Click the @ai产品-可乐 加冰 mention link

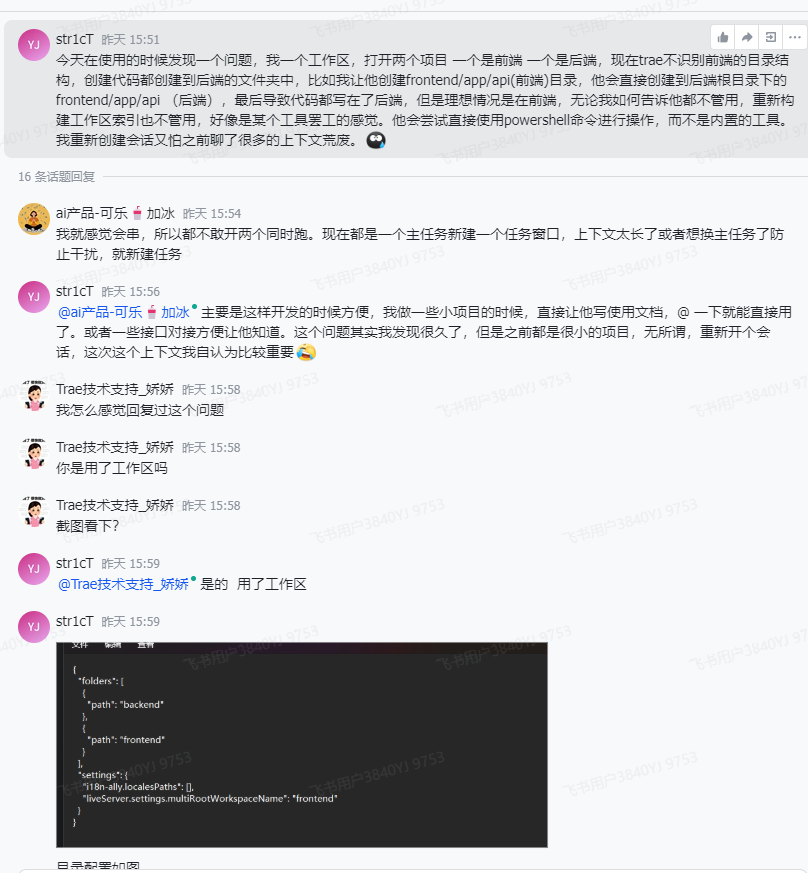(x=124, y=312)
